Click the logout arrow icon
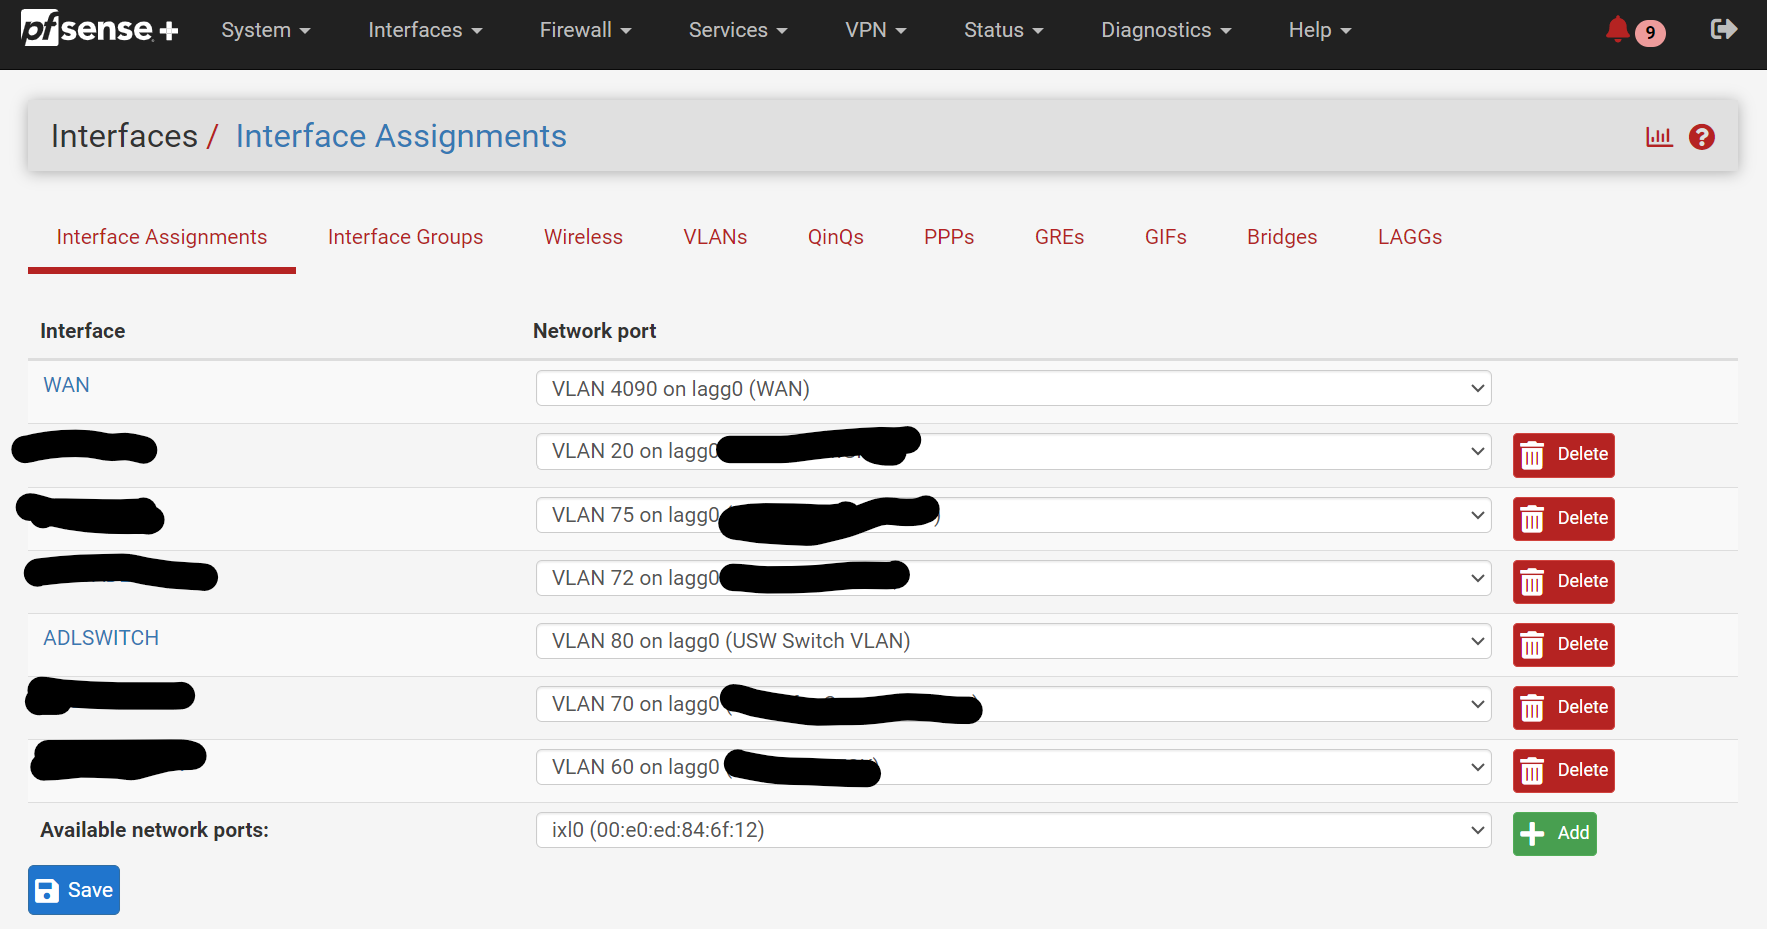The image size is (1767, 930). (x=1723, y=29)
